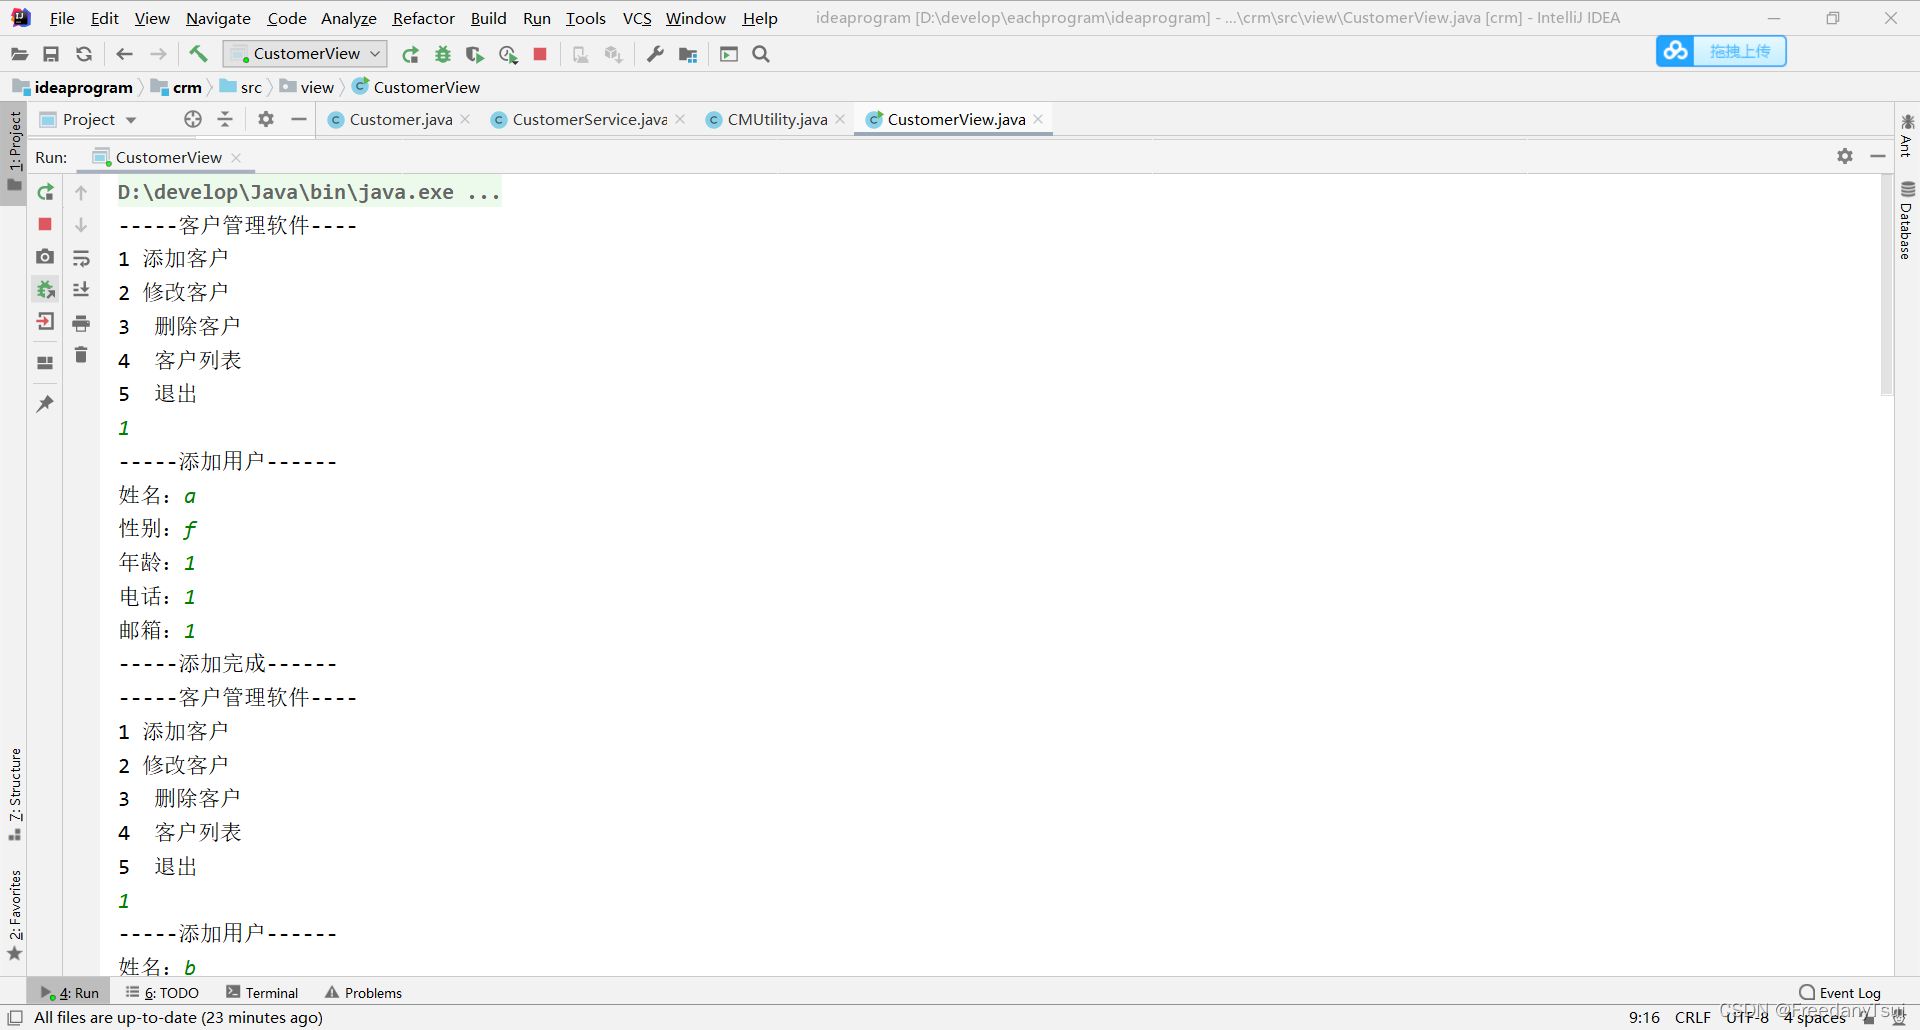1920x1030 pixels.
Task: Open settings with the wrench icon
Action: (655, 54)
